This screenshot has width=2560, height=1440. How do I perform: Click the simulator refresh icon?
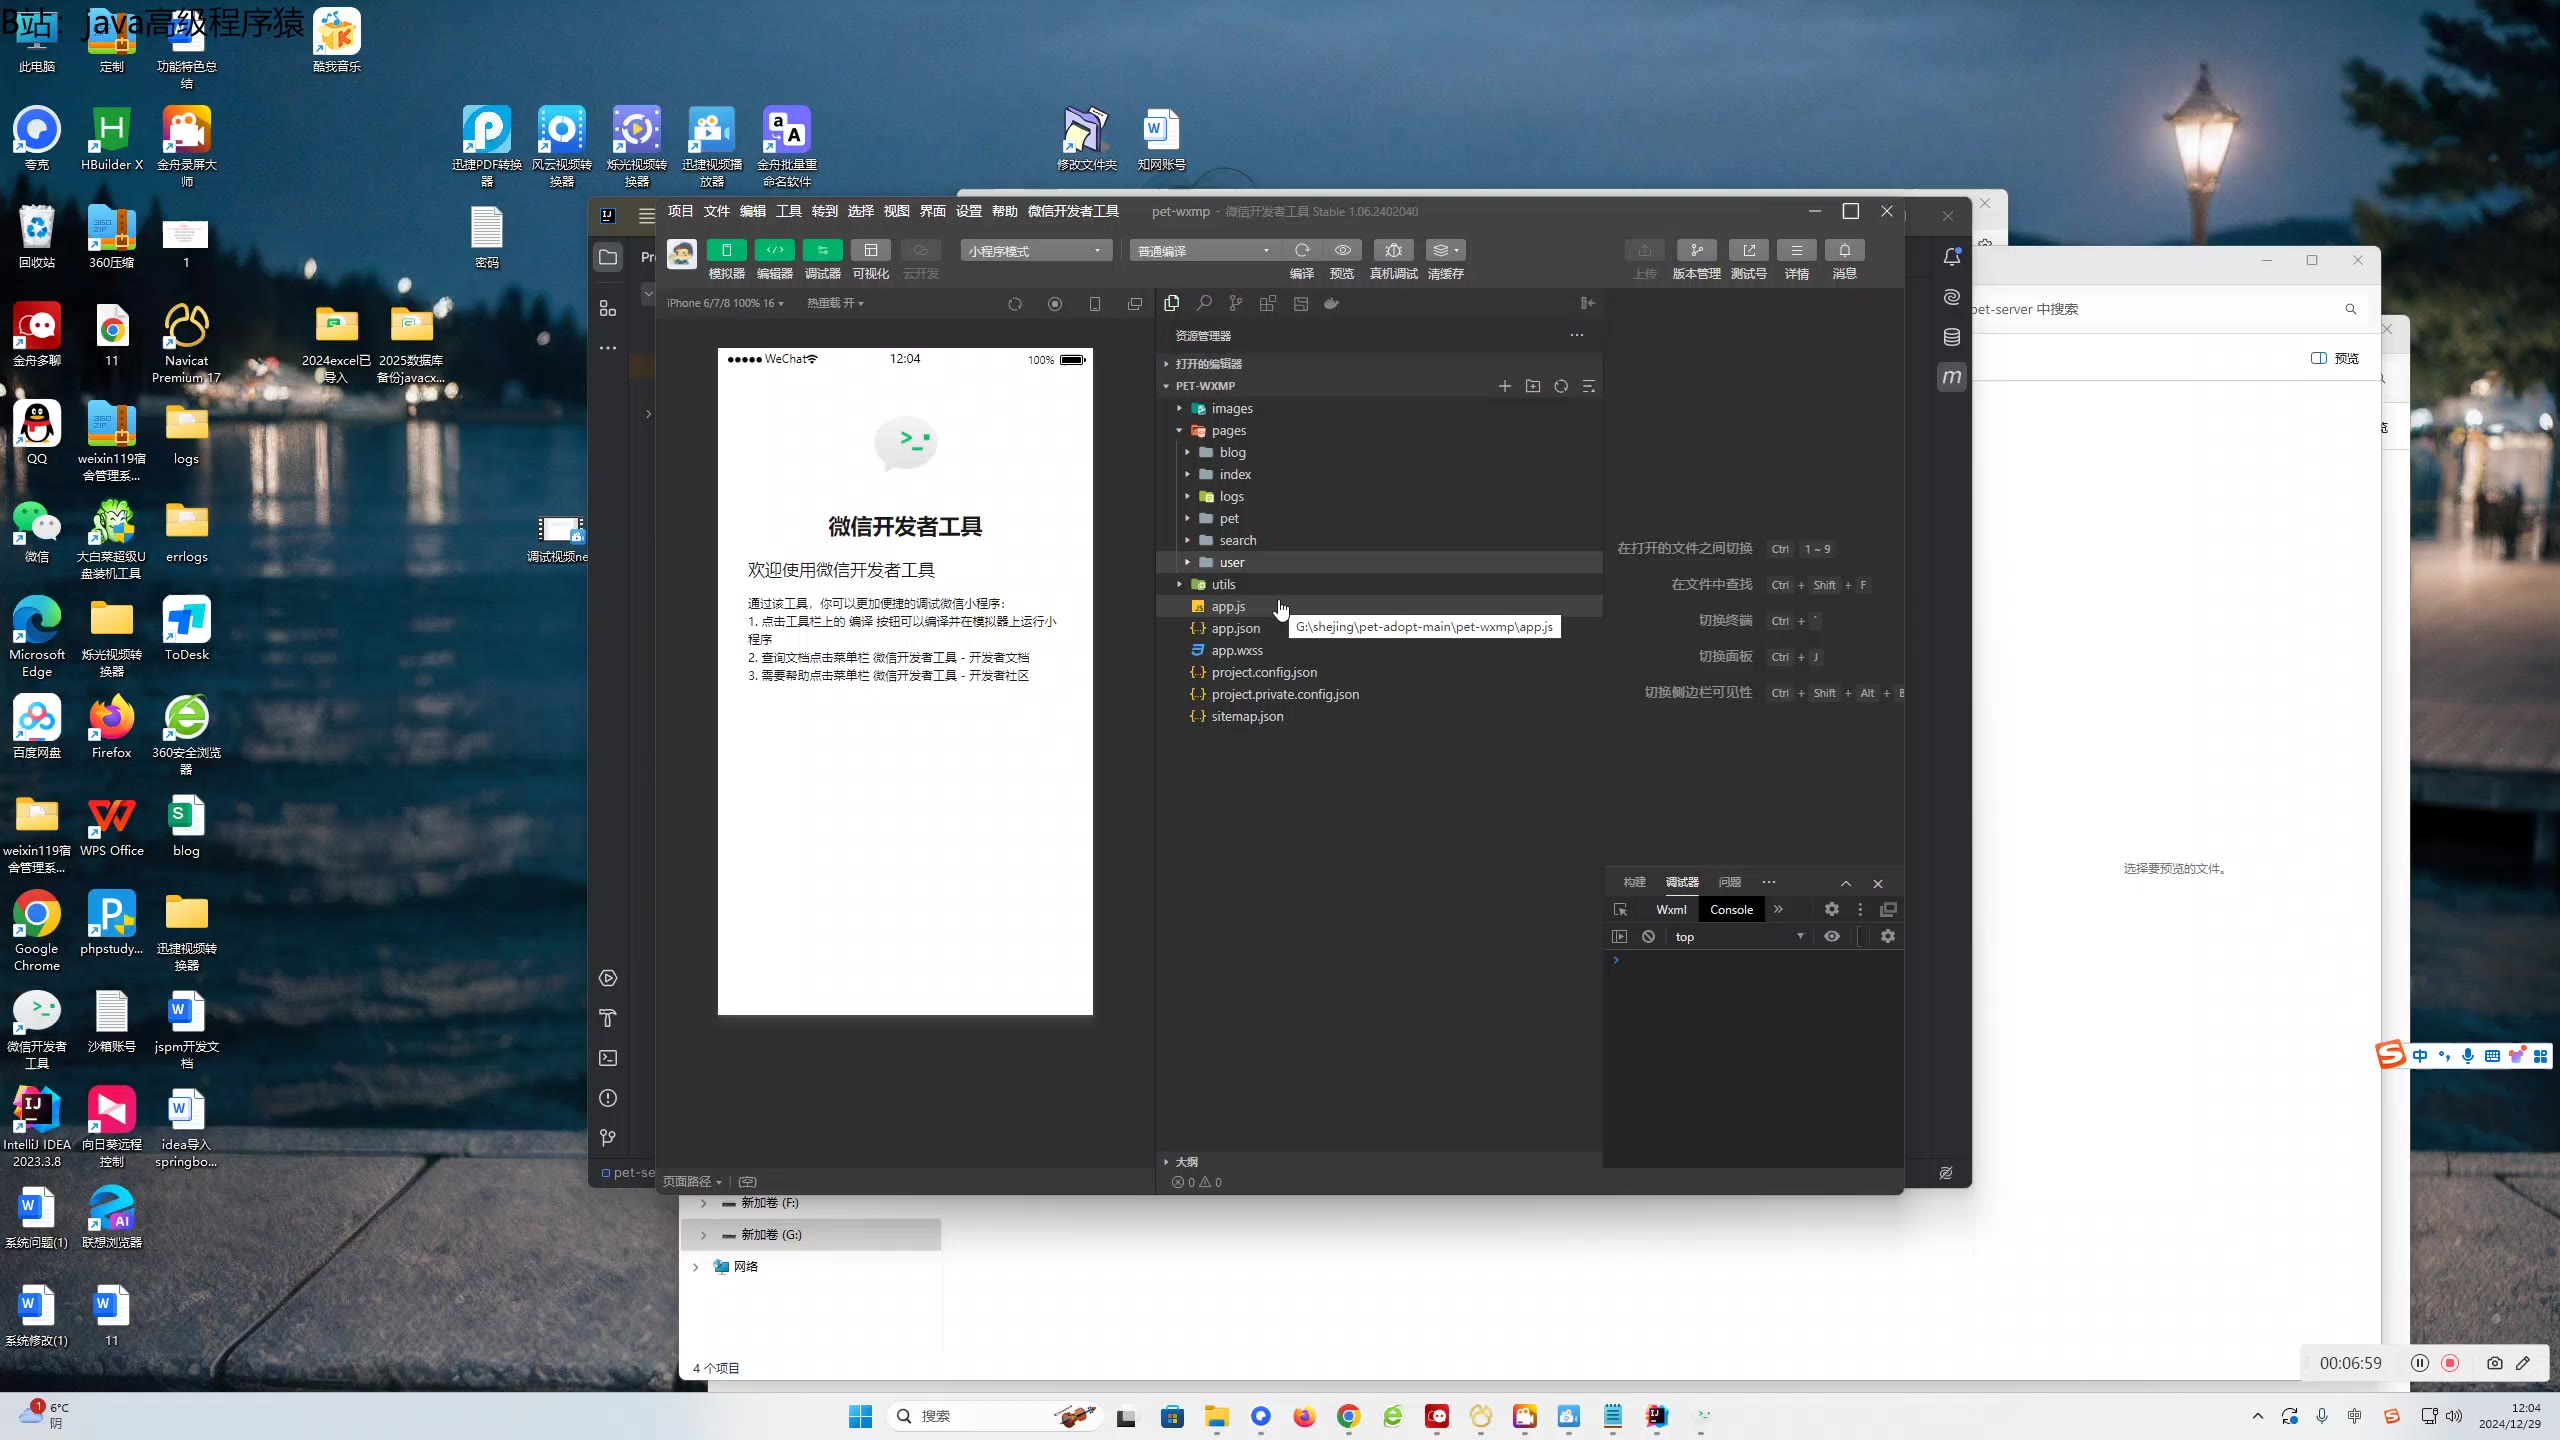tap(1015, 304)
